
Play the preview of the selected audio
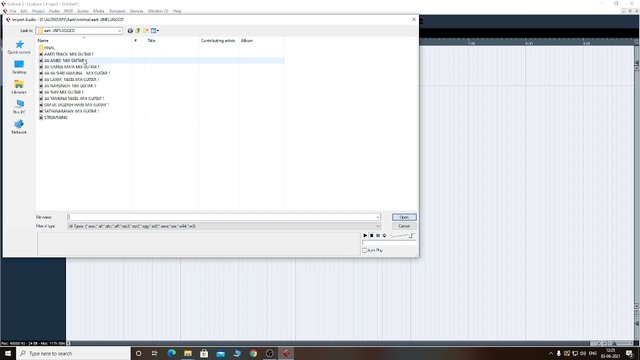point(365,236)
